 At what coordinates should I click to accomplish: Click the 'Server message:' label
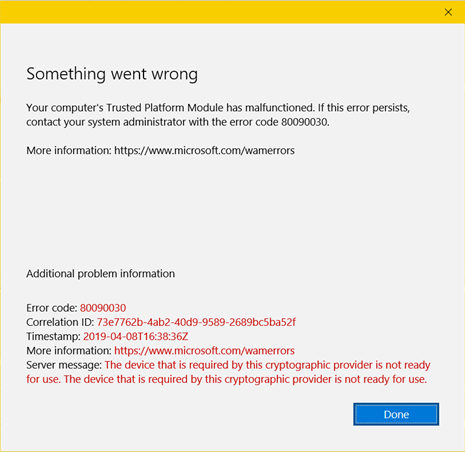click(64, 365)
